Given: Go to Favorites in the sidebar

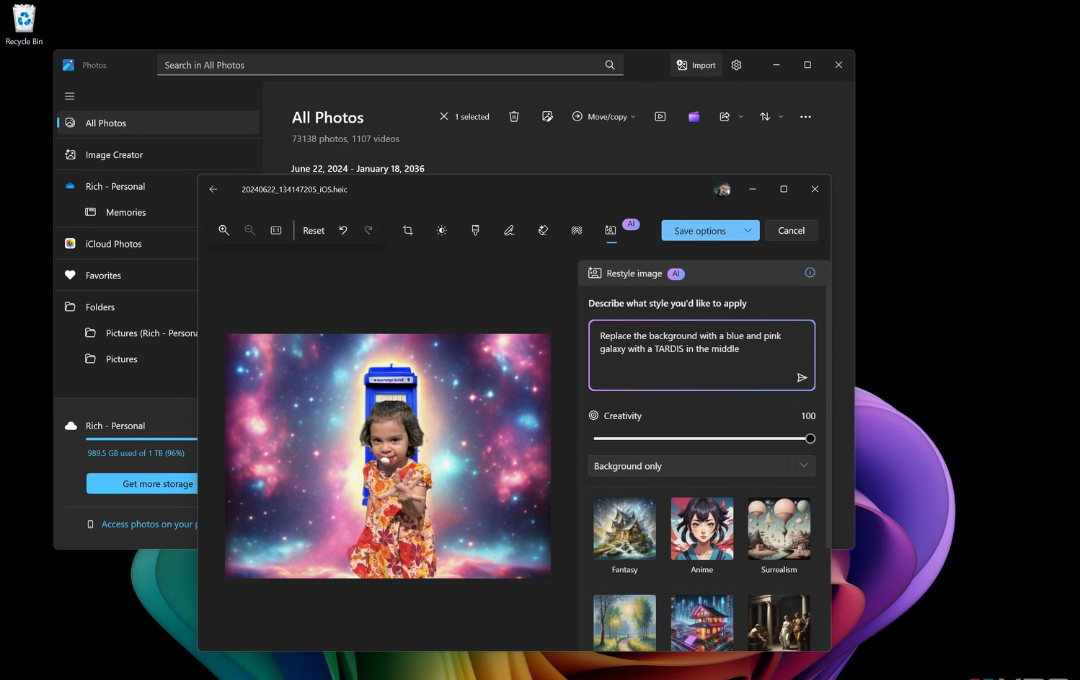Looking at the screenshot, I should [103, 275].
